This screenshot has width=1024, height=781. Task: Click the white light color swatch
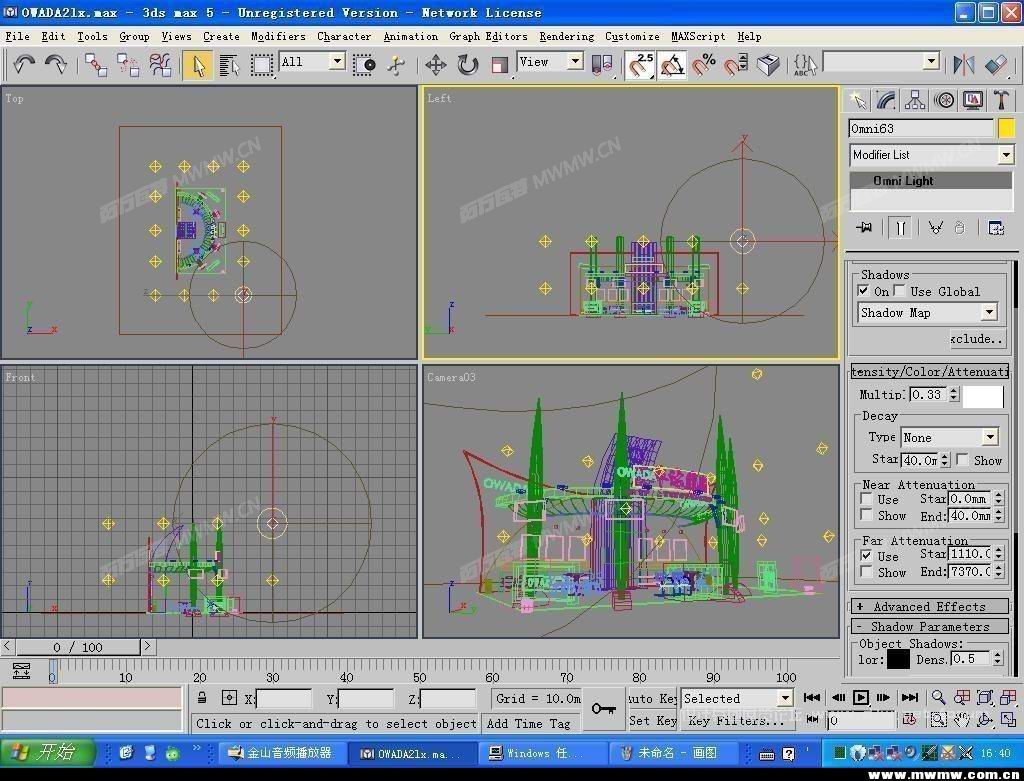(984, 396)
